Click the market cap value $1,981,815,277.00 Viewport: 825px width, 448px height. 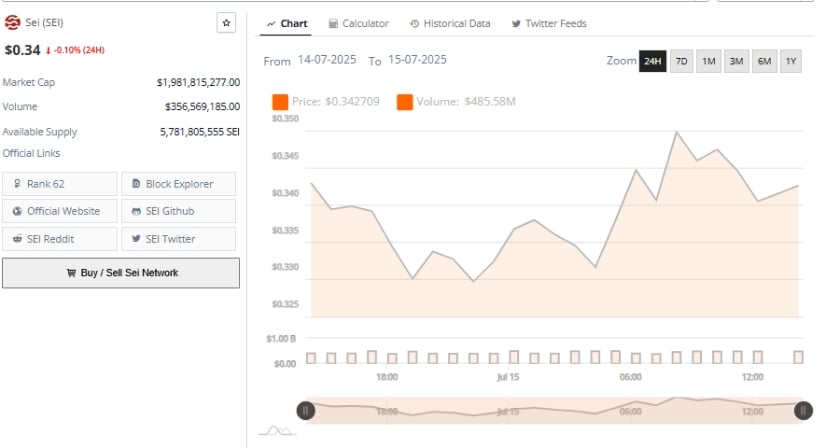coord(198,82)
